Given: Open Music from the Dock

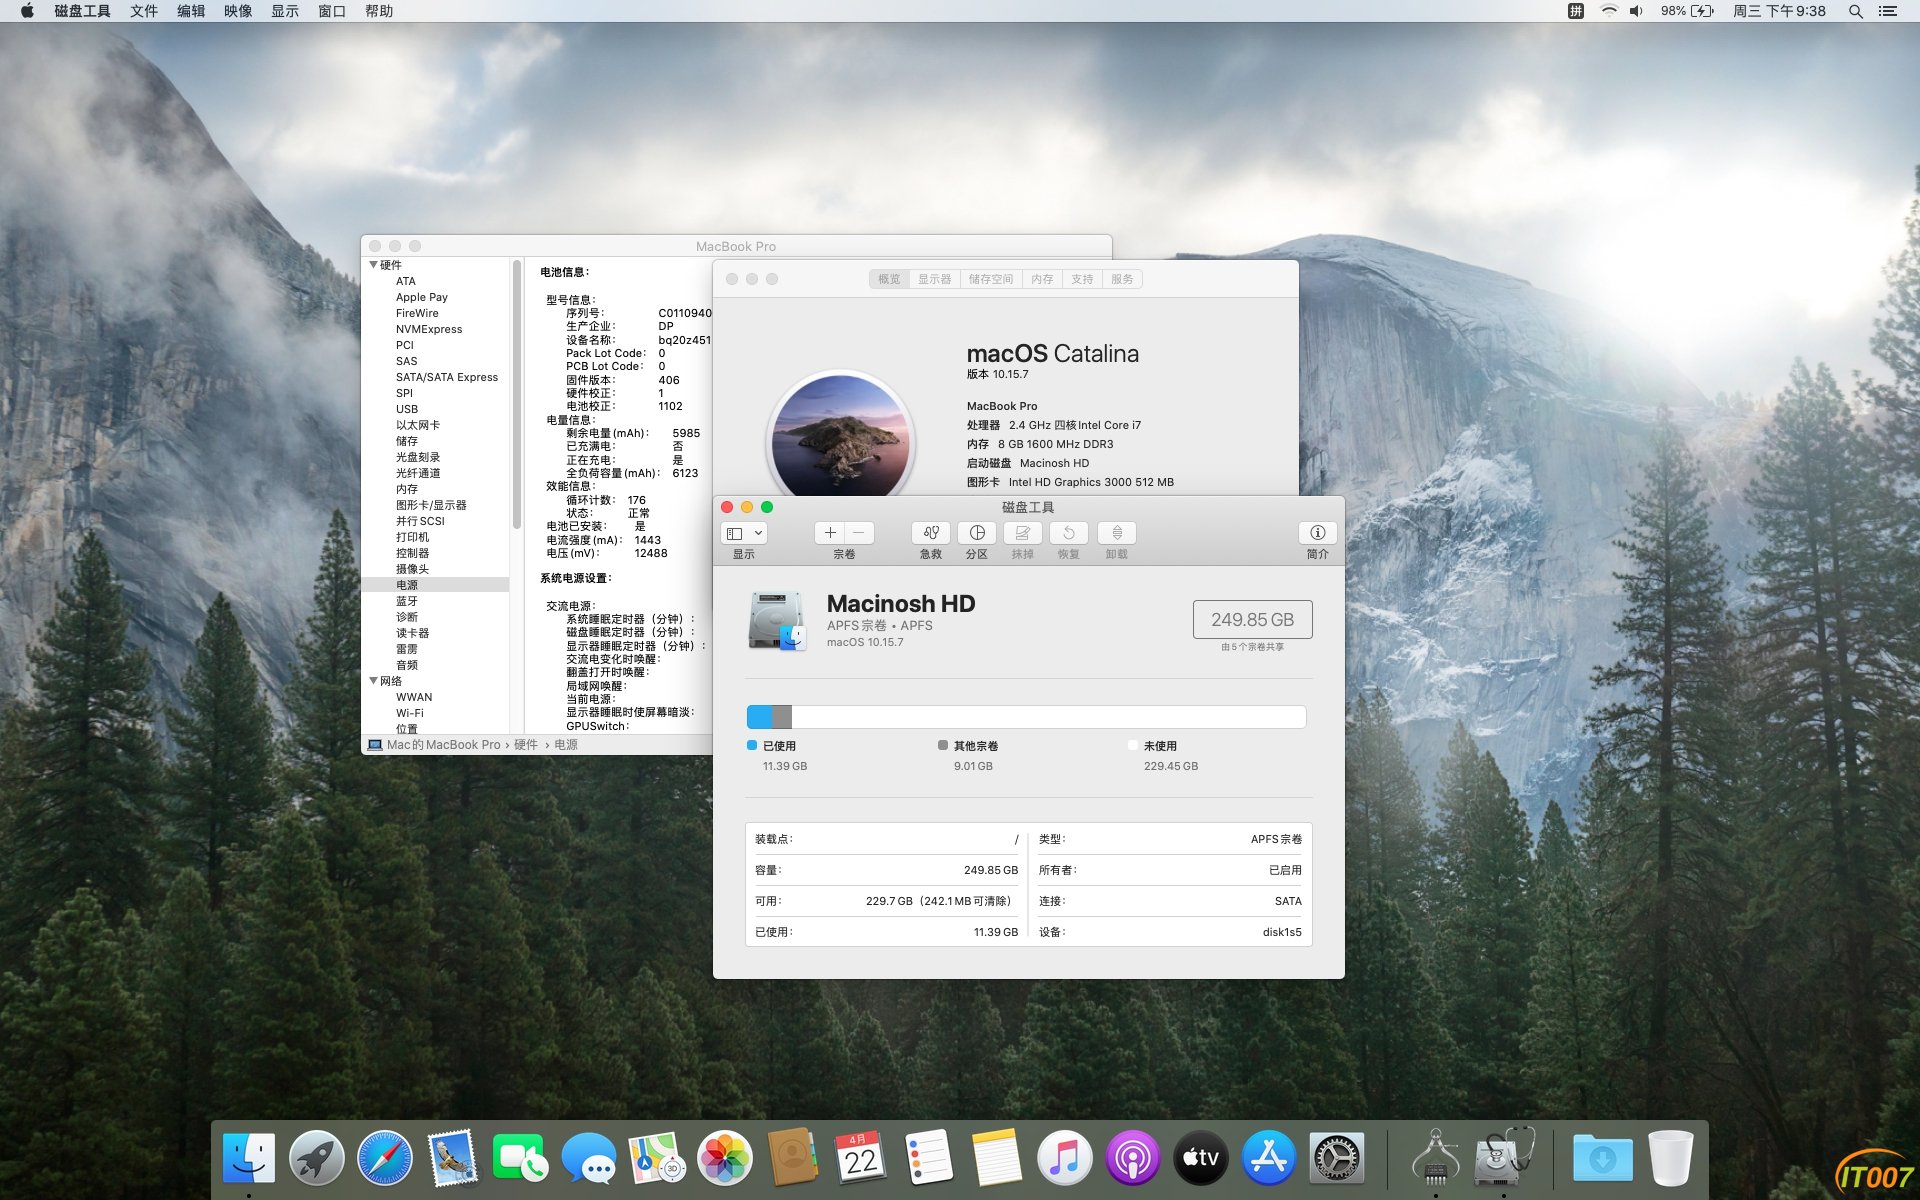Looking at the screenshot, I should click(x=1064, y=1159).
